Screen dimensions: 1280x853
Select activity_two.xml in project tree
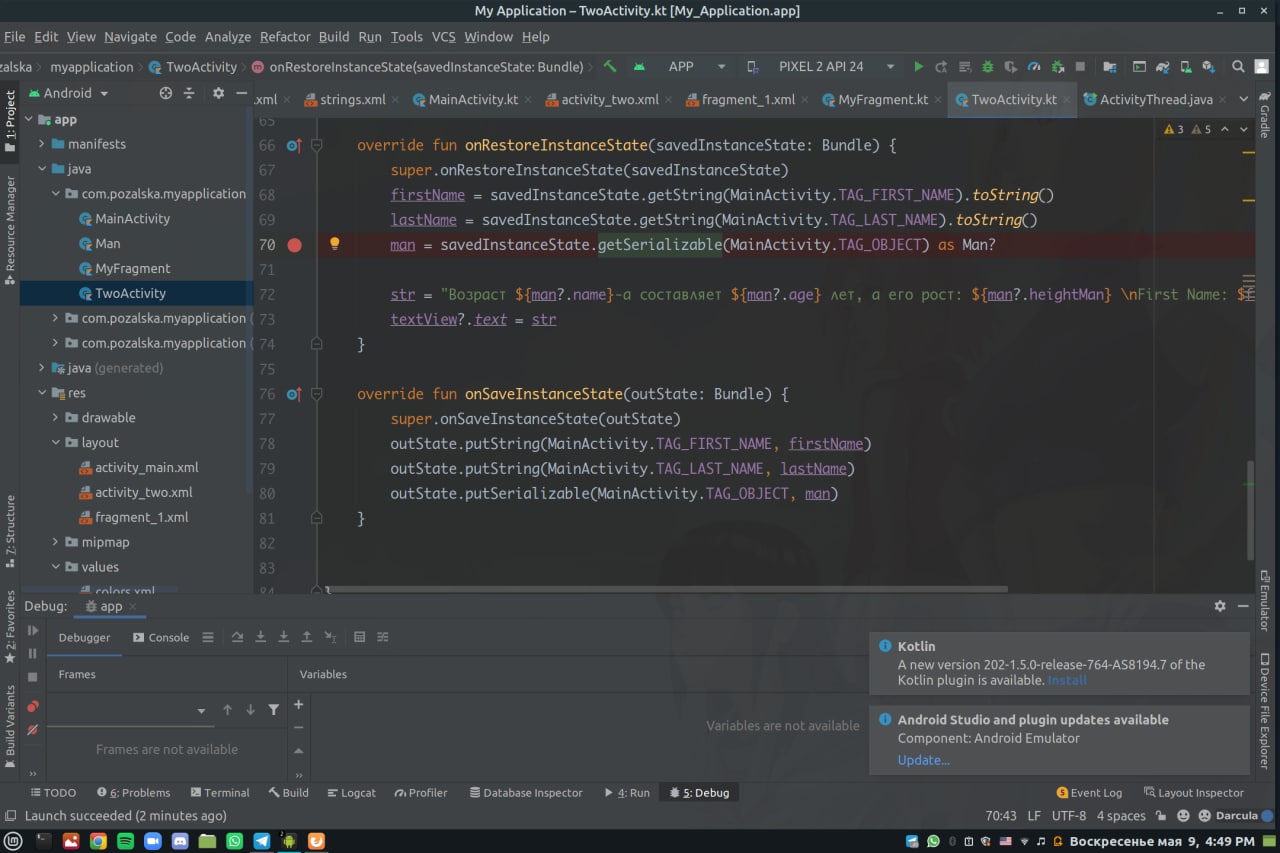[143, 492]
